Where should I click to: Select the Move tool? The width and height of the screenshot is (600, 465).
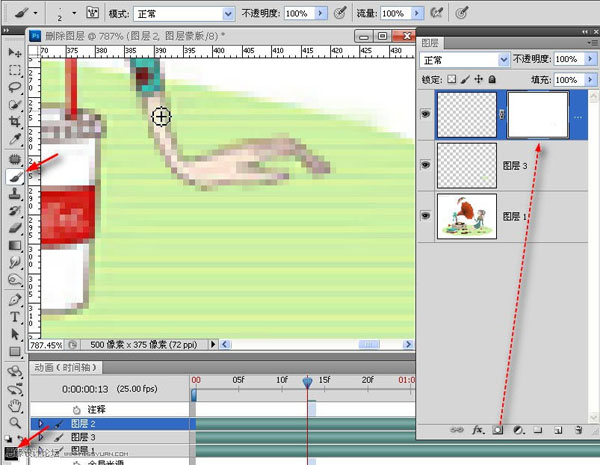[x=14, y=52]
